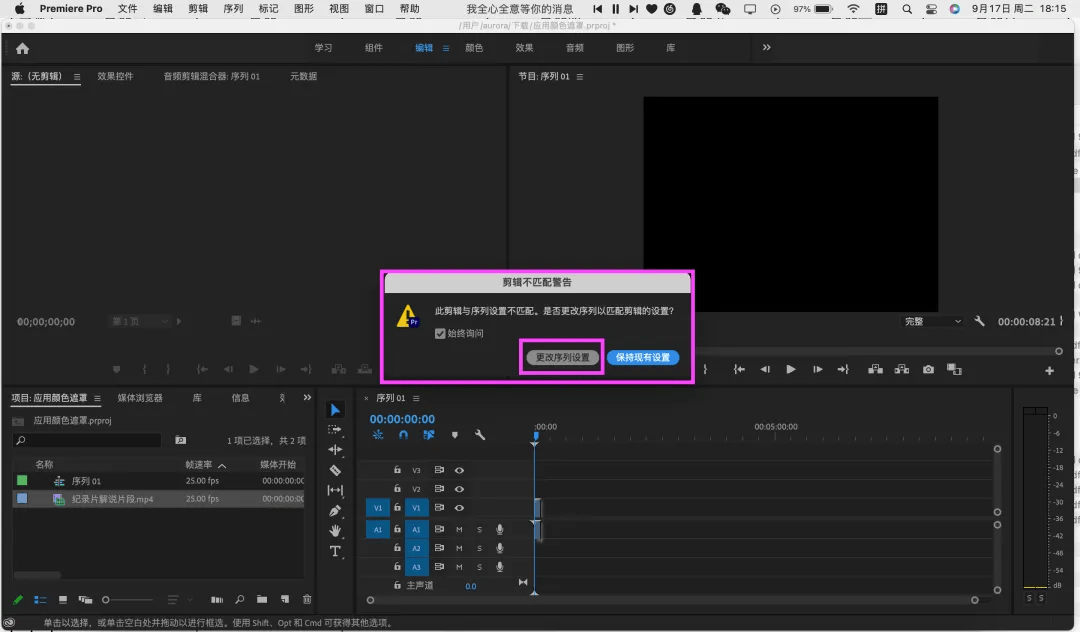Adjust the Project panel thumbnail zoom slider

[127, 600]
